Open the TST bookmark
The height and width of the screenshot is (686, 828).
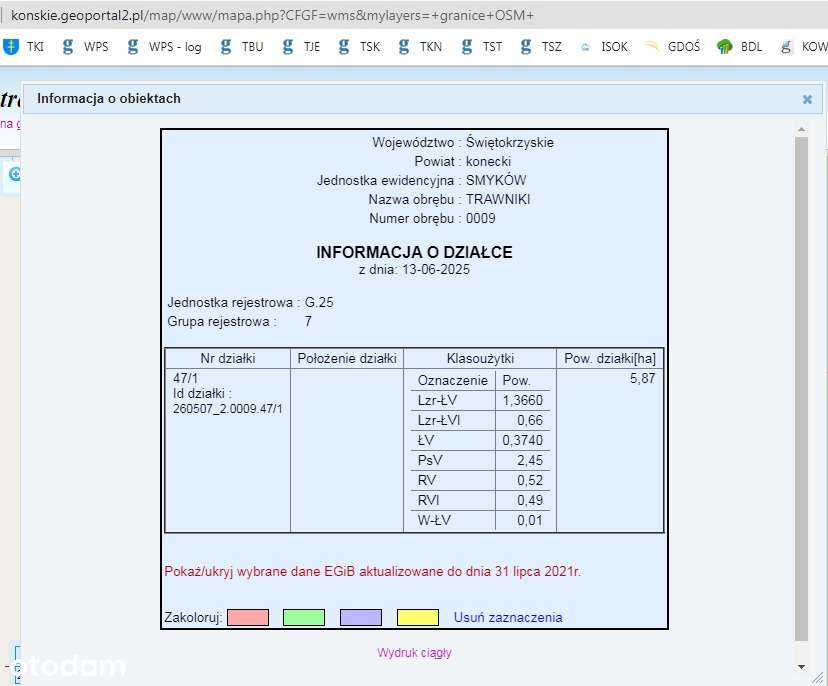coord(482,46)
